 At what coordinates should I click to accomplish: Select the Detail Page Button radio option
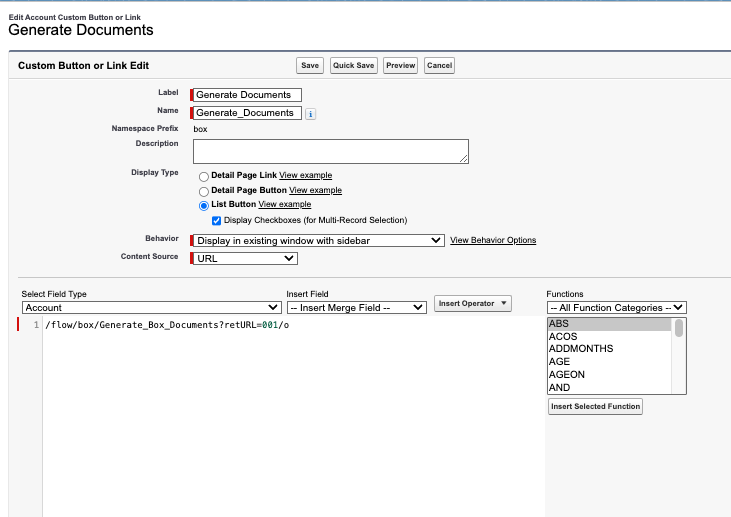pos(204,191)
